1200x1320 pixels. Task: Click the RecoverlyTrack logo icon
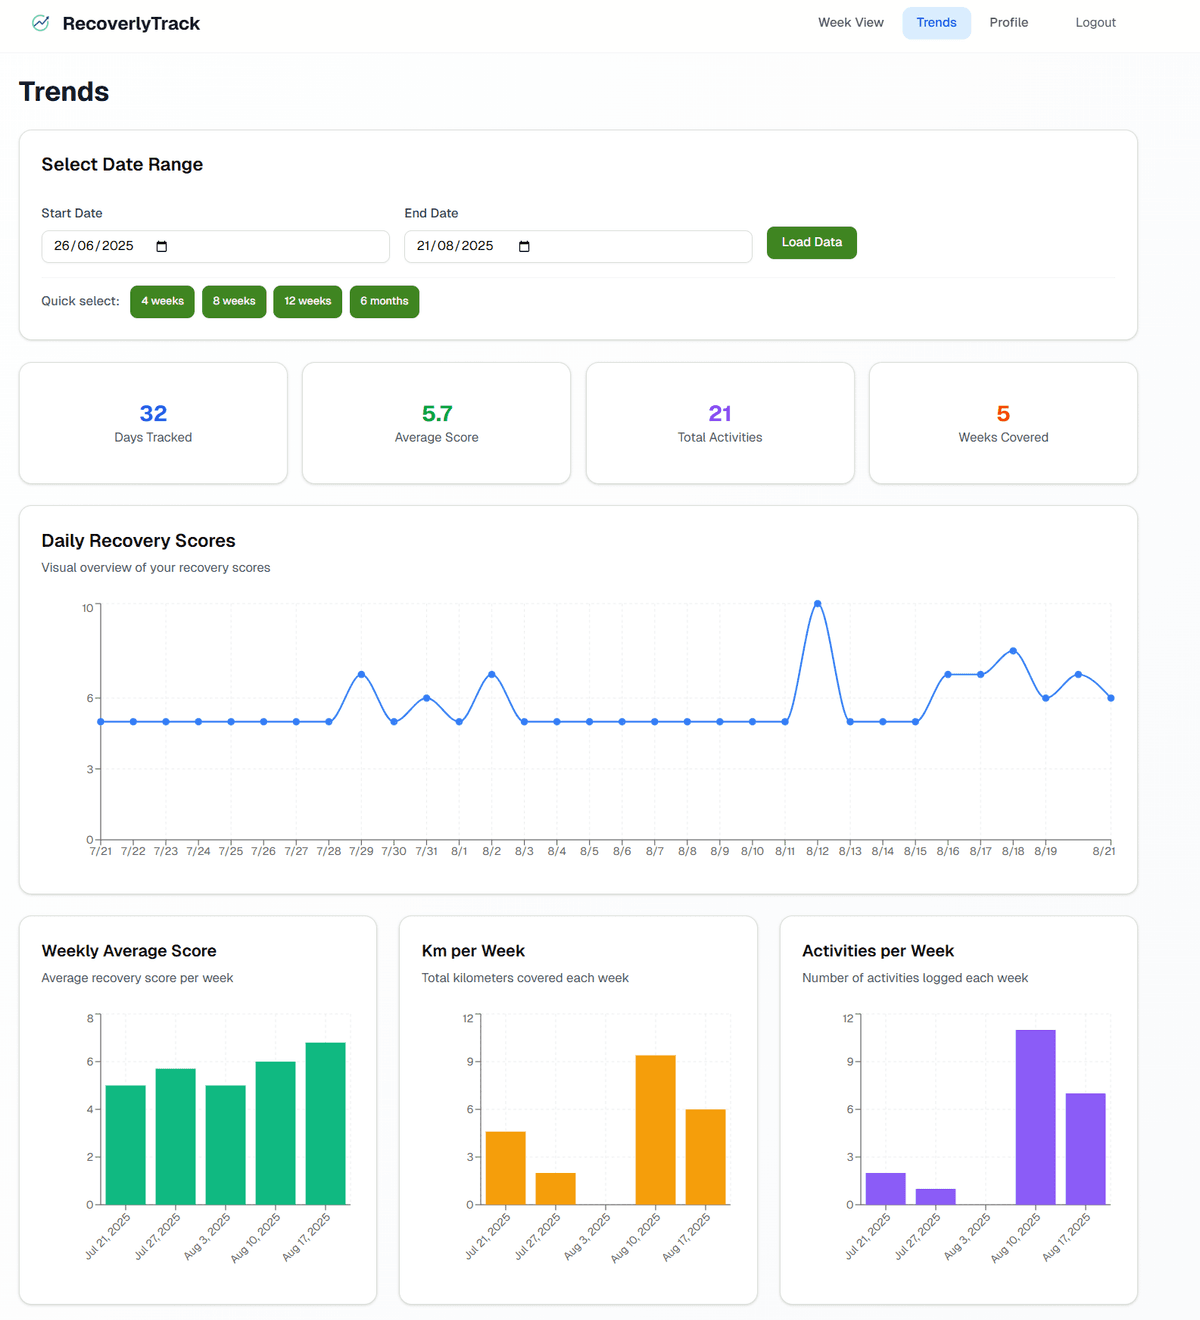40,21
